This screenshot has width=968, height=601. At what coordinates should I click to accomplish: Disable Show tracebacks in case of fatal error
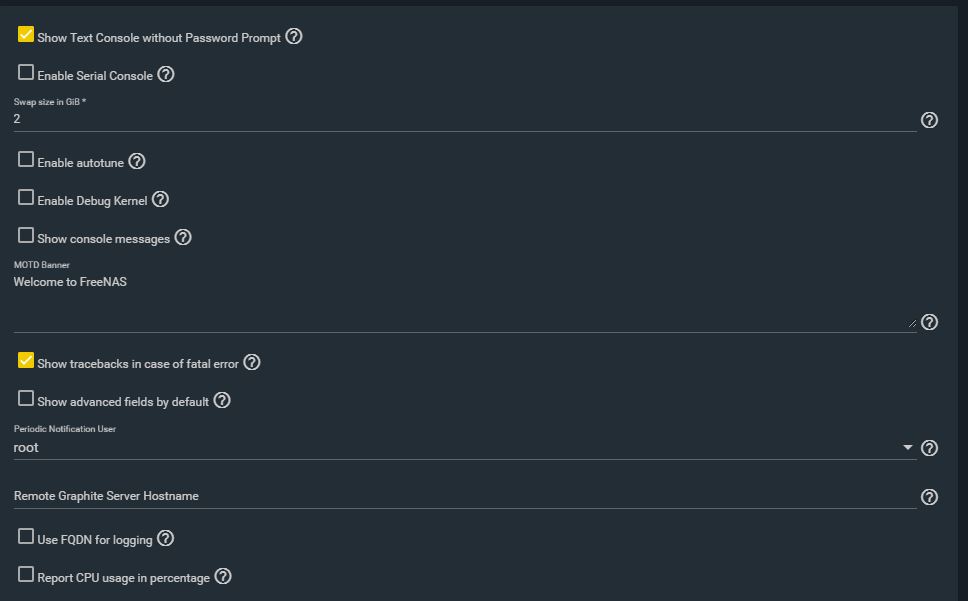(x=26, y=360)
